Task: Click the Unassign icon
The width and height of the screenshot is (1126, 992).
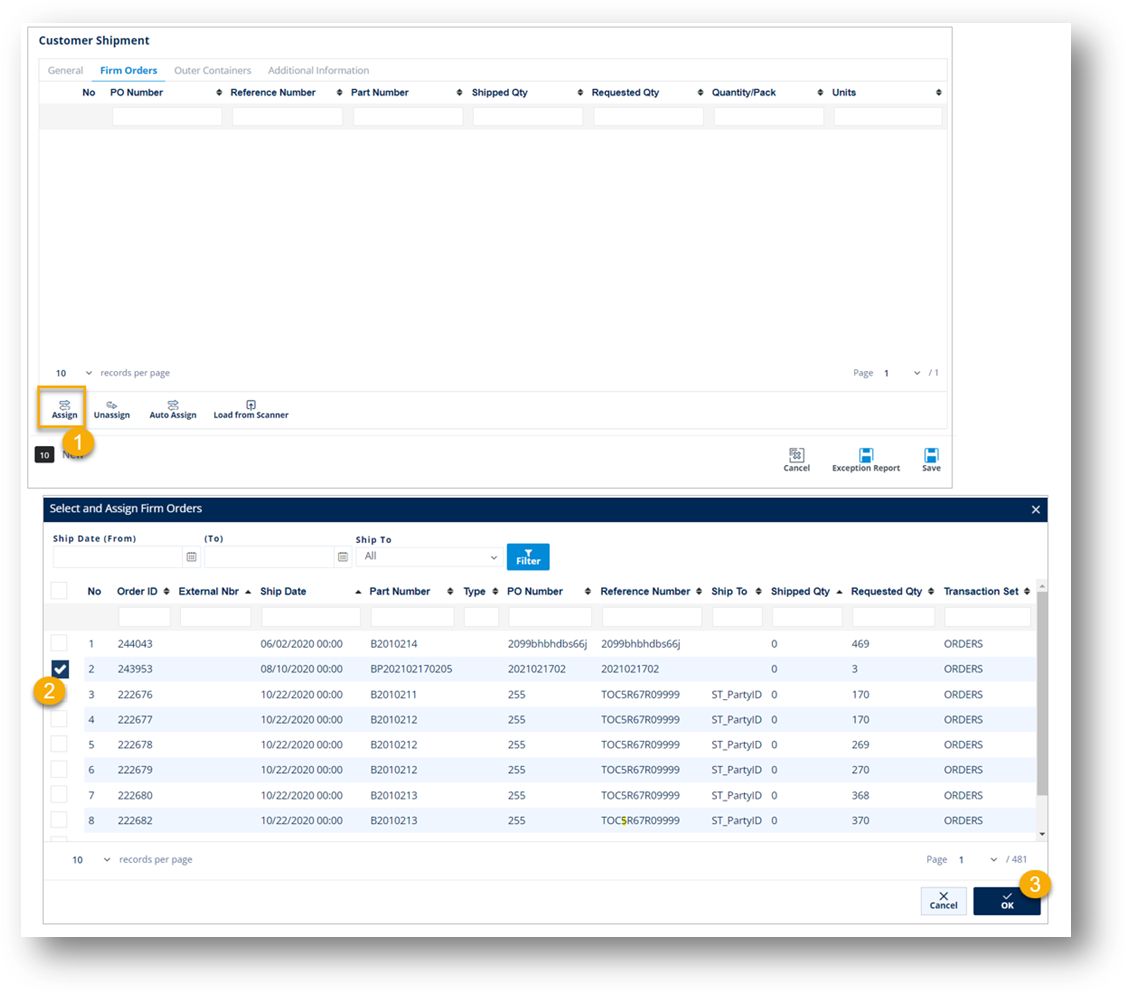Action: tap(112, 405)
